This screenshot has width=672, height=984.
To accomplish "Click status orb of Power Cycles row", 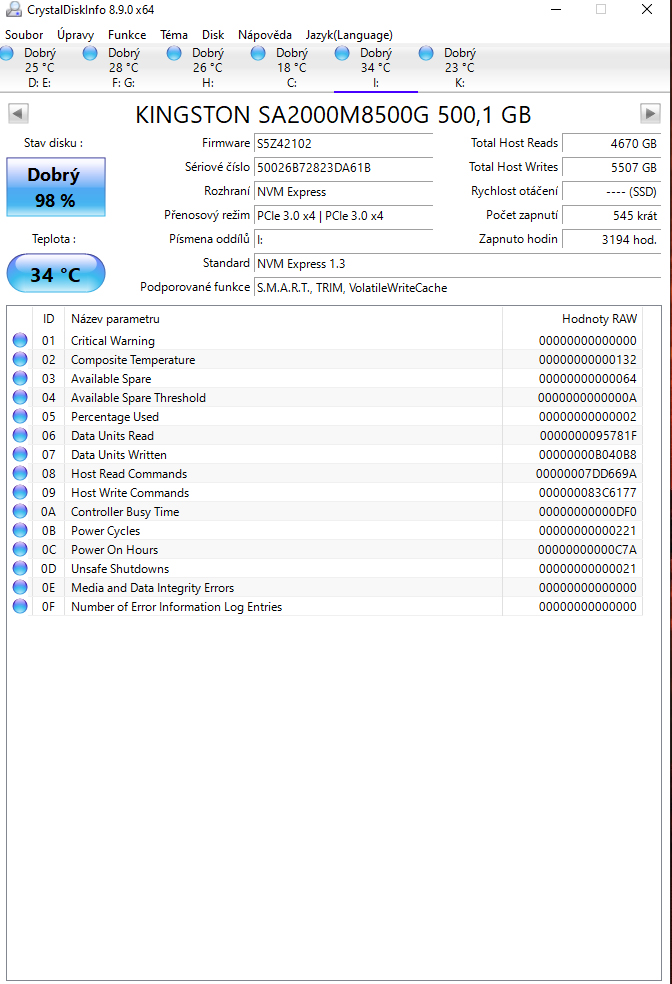I will [20, 530].
